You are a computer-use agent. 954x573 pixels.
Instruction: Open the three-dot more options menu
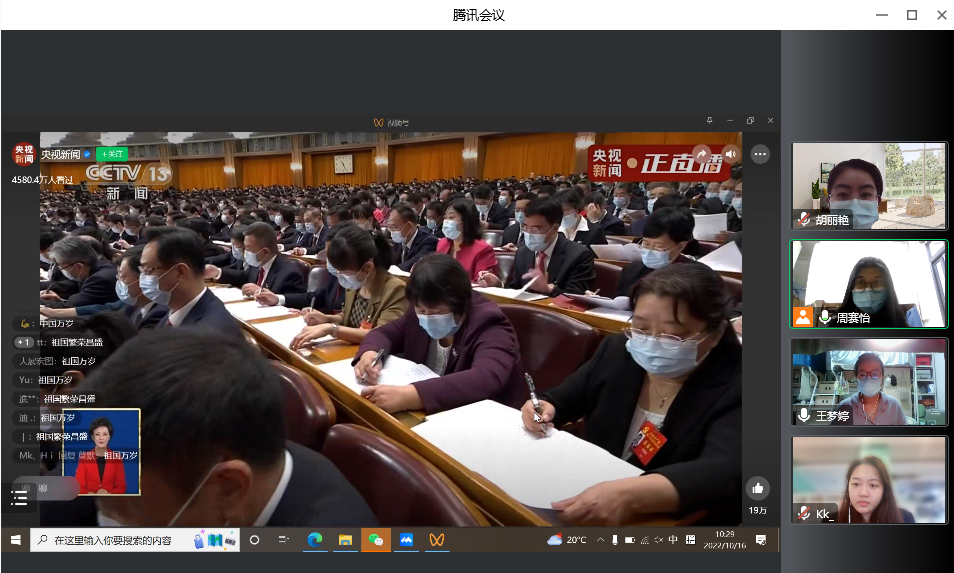[760, 154]
